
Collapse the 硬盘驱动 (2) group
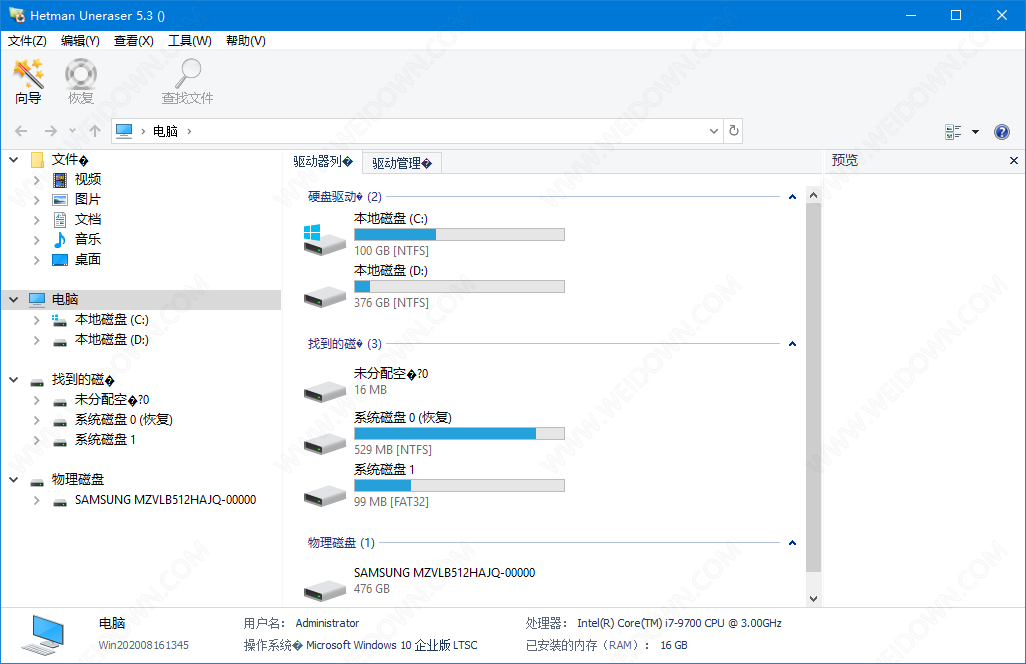(792, 197)
